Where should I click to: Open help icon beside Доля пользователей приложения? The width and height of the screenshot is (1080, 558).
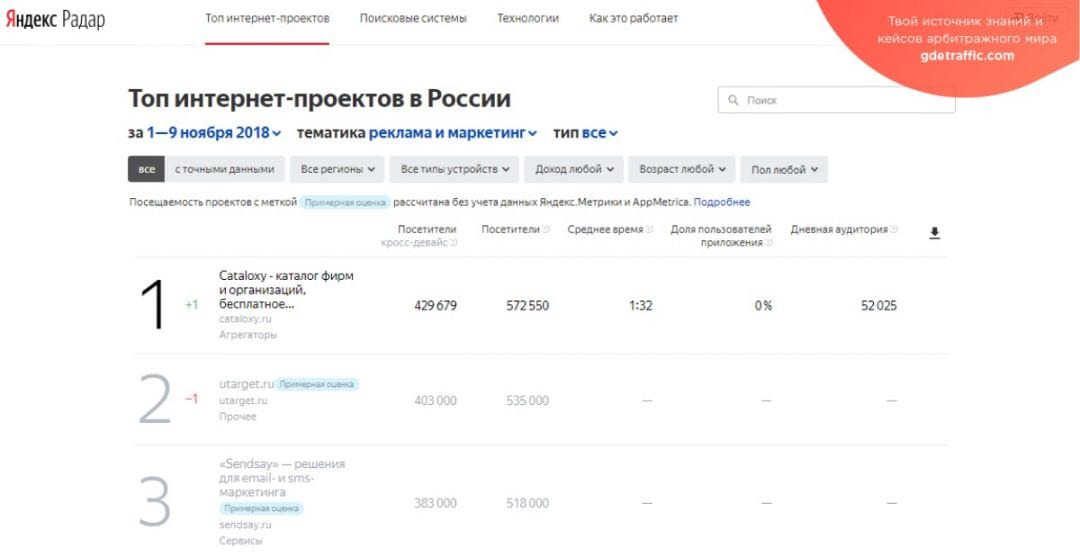[768, 242]
